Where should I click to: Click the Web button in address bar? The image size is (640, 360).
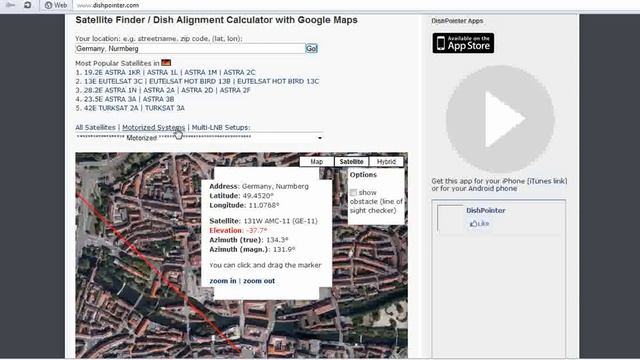[56, 5]
